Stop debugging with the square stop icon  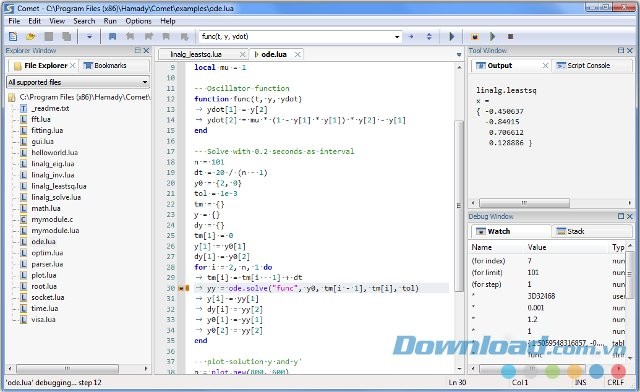(x=510, y=37)
